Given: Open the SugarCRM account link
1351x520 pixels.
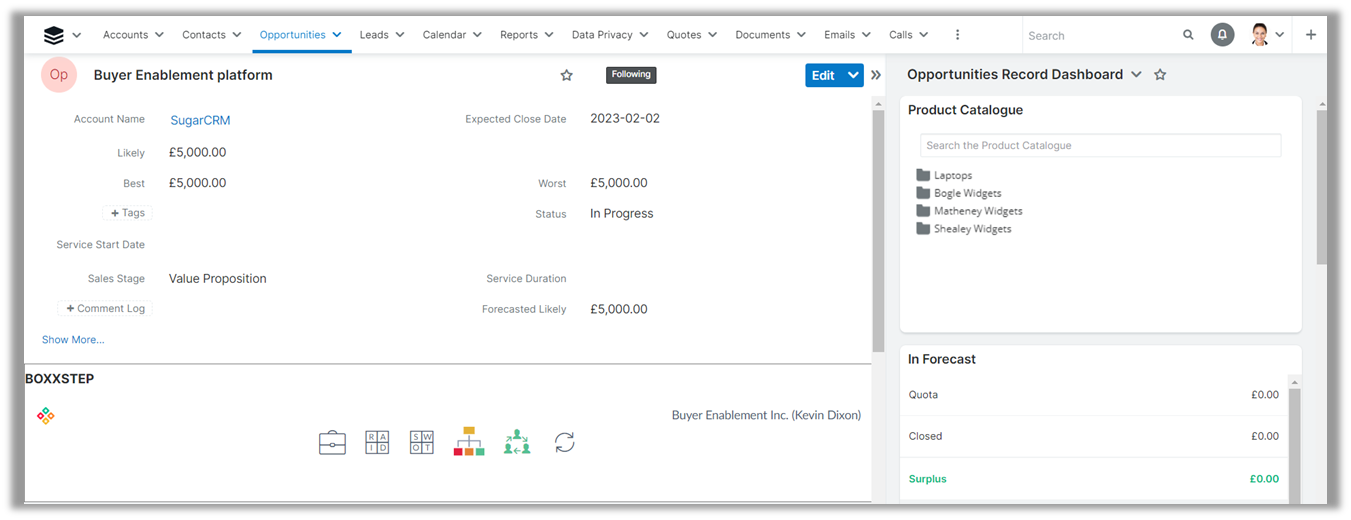Looking at the screenshot, I should click(x=200, y=120).
